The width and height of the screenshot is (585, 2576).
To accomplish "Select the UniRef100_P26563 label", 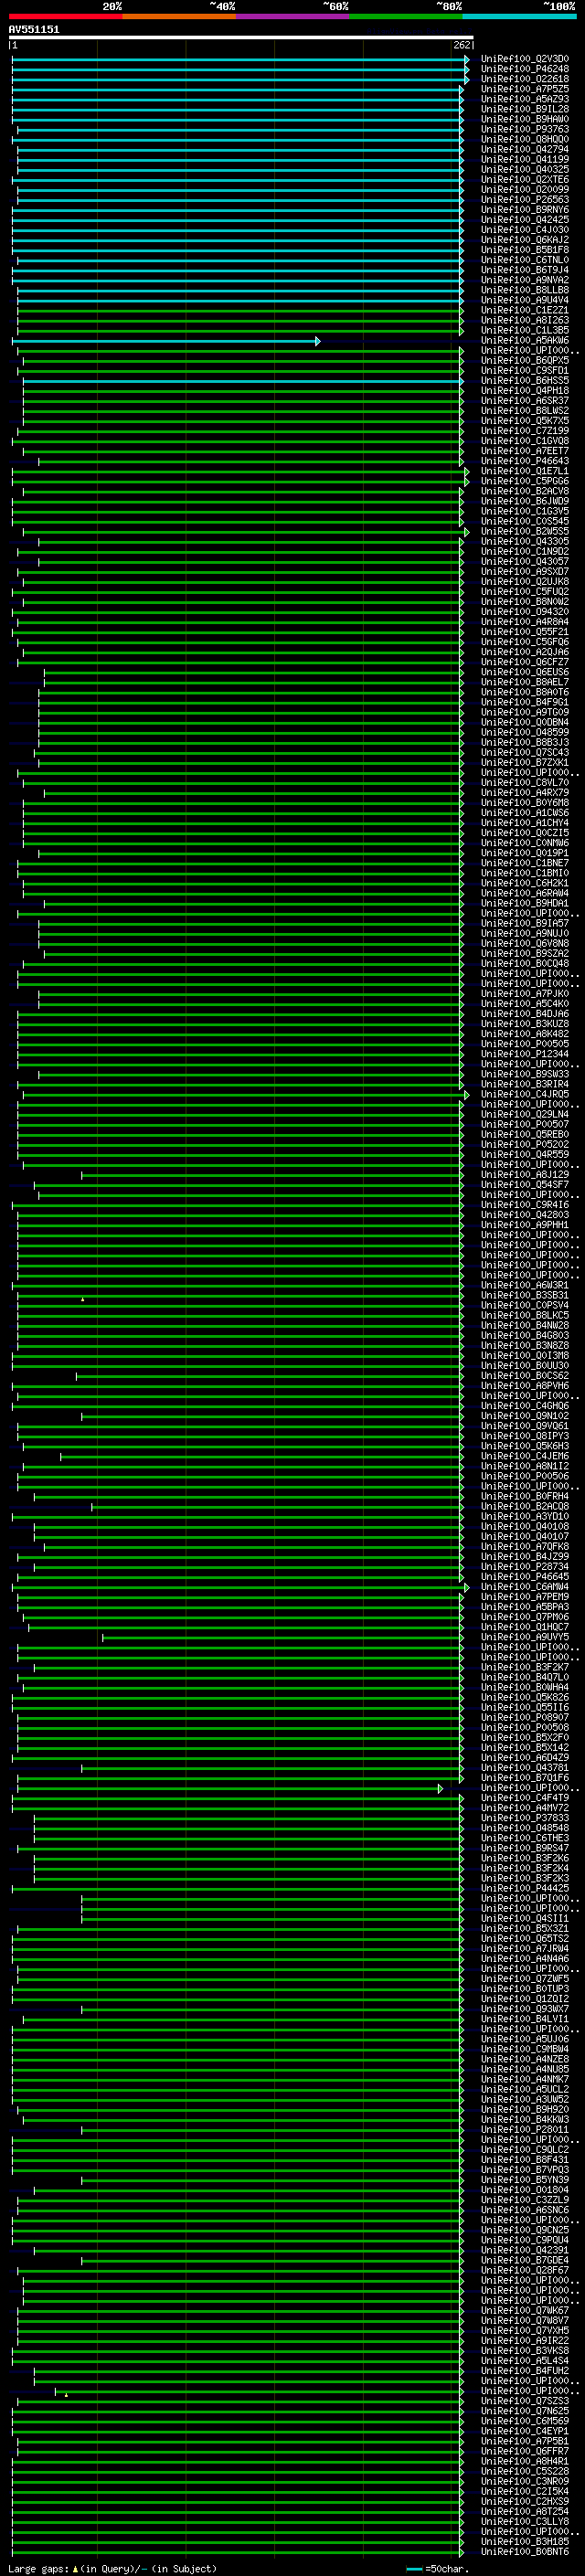I will pos(525,200).
